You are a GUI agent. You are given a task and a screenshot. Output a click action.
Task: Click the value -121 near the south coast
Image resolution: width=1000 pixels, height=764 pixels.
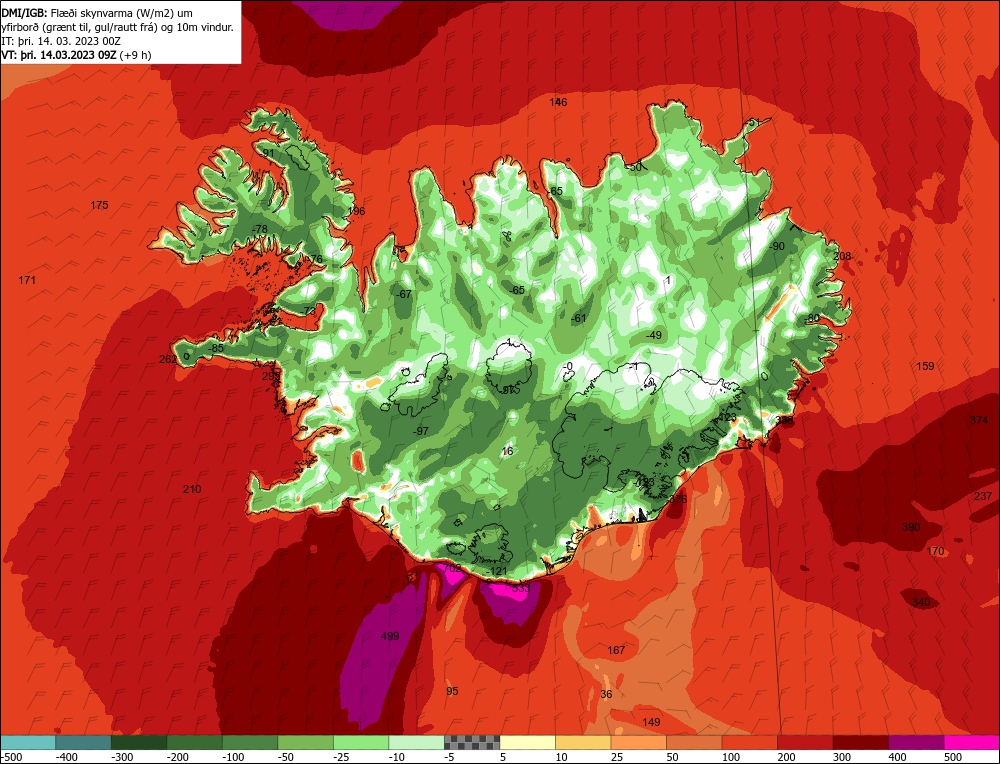tap(497, 571)
